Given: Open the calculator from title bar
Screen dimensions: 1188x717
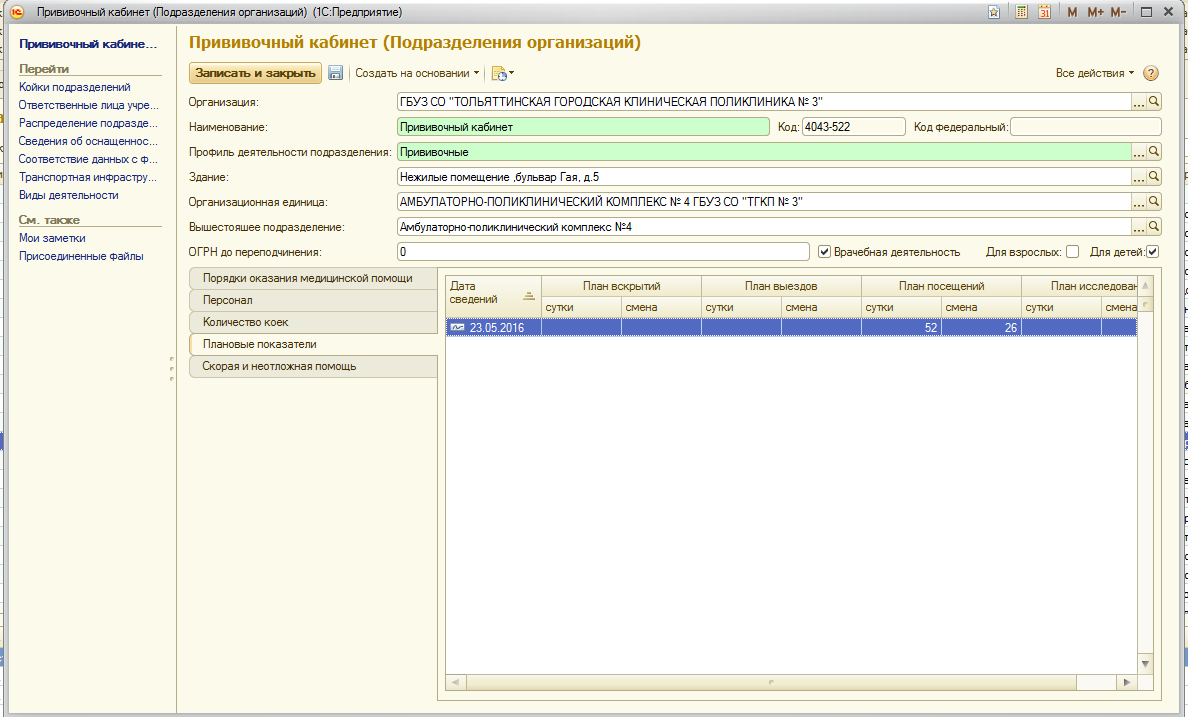Looking at the screenshot, I should [1021, 12].
